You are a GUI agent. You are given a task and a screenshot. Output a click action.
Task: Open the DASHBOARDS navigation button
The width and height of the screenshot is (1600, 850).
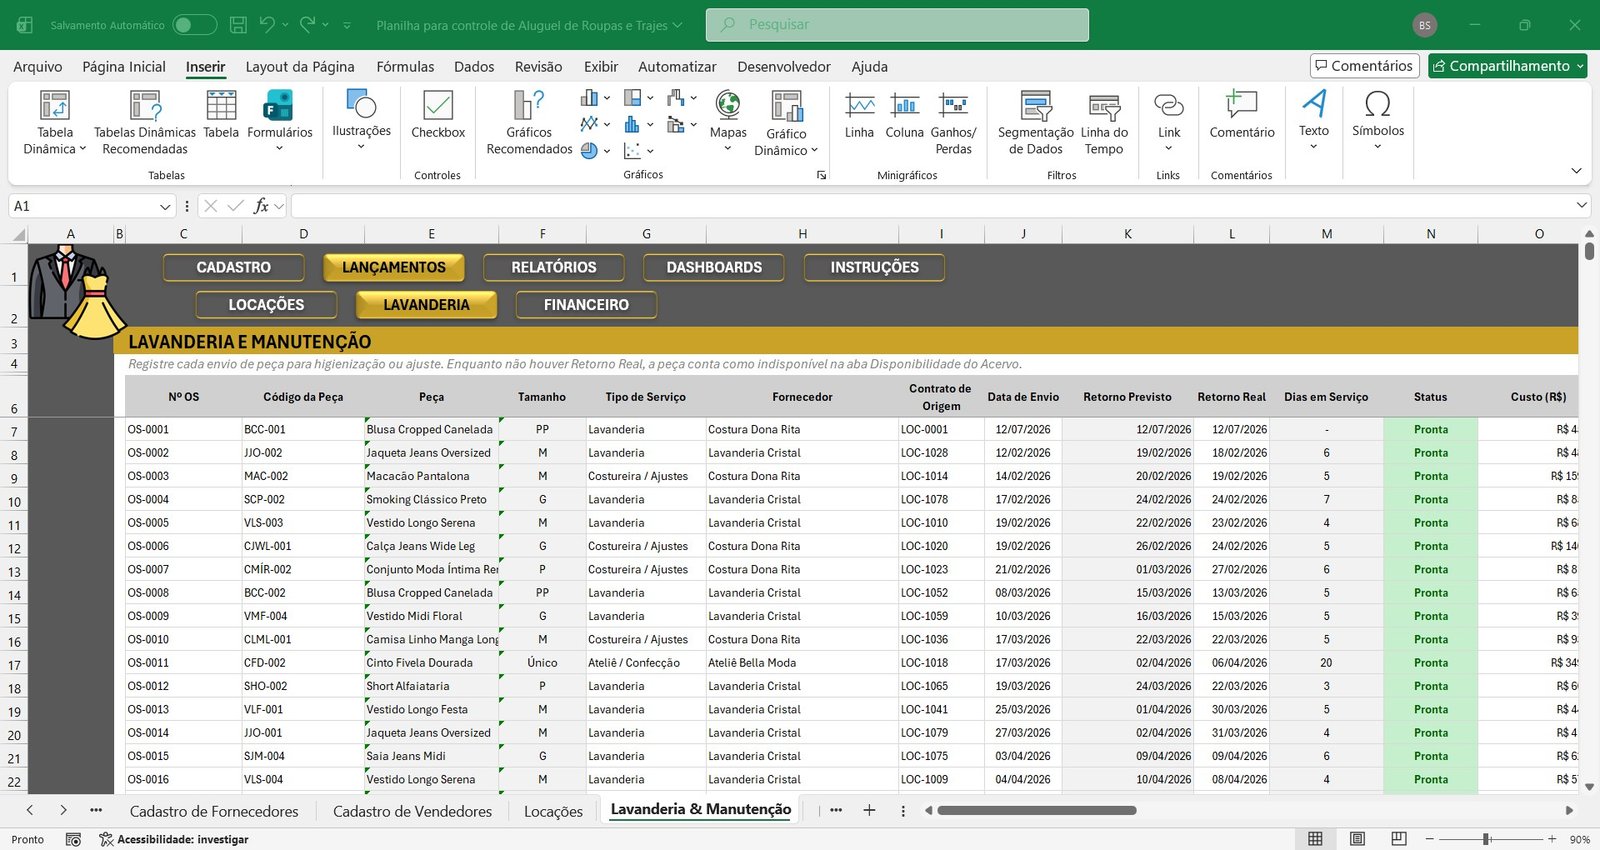click(x=714, y=267)
